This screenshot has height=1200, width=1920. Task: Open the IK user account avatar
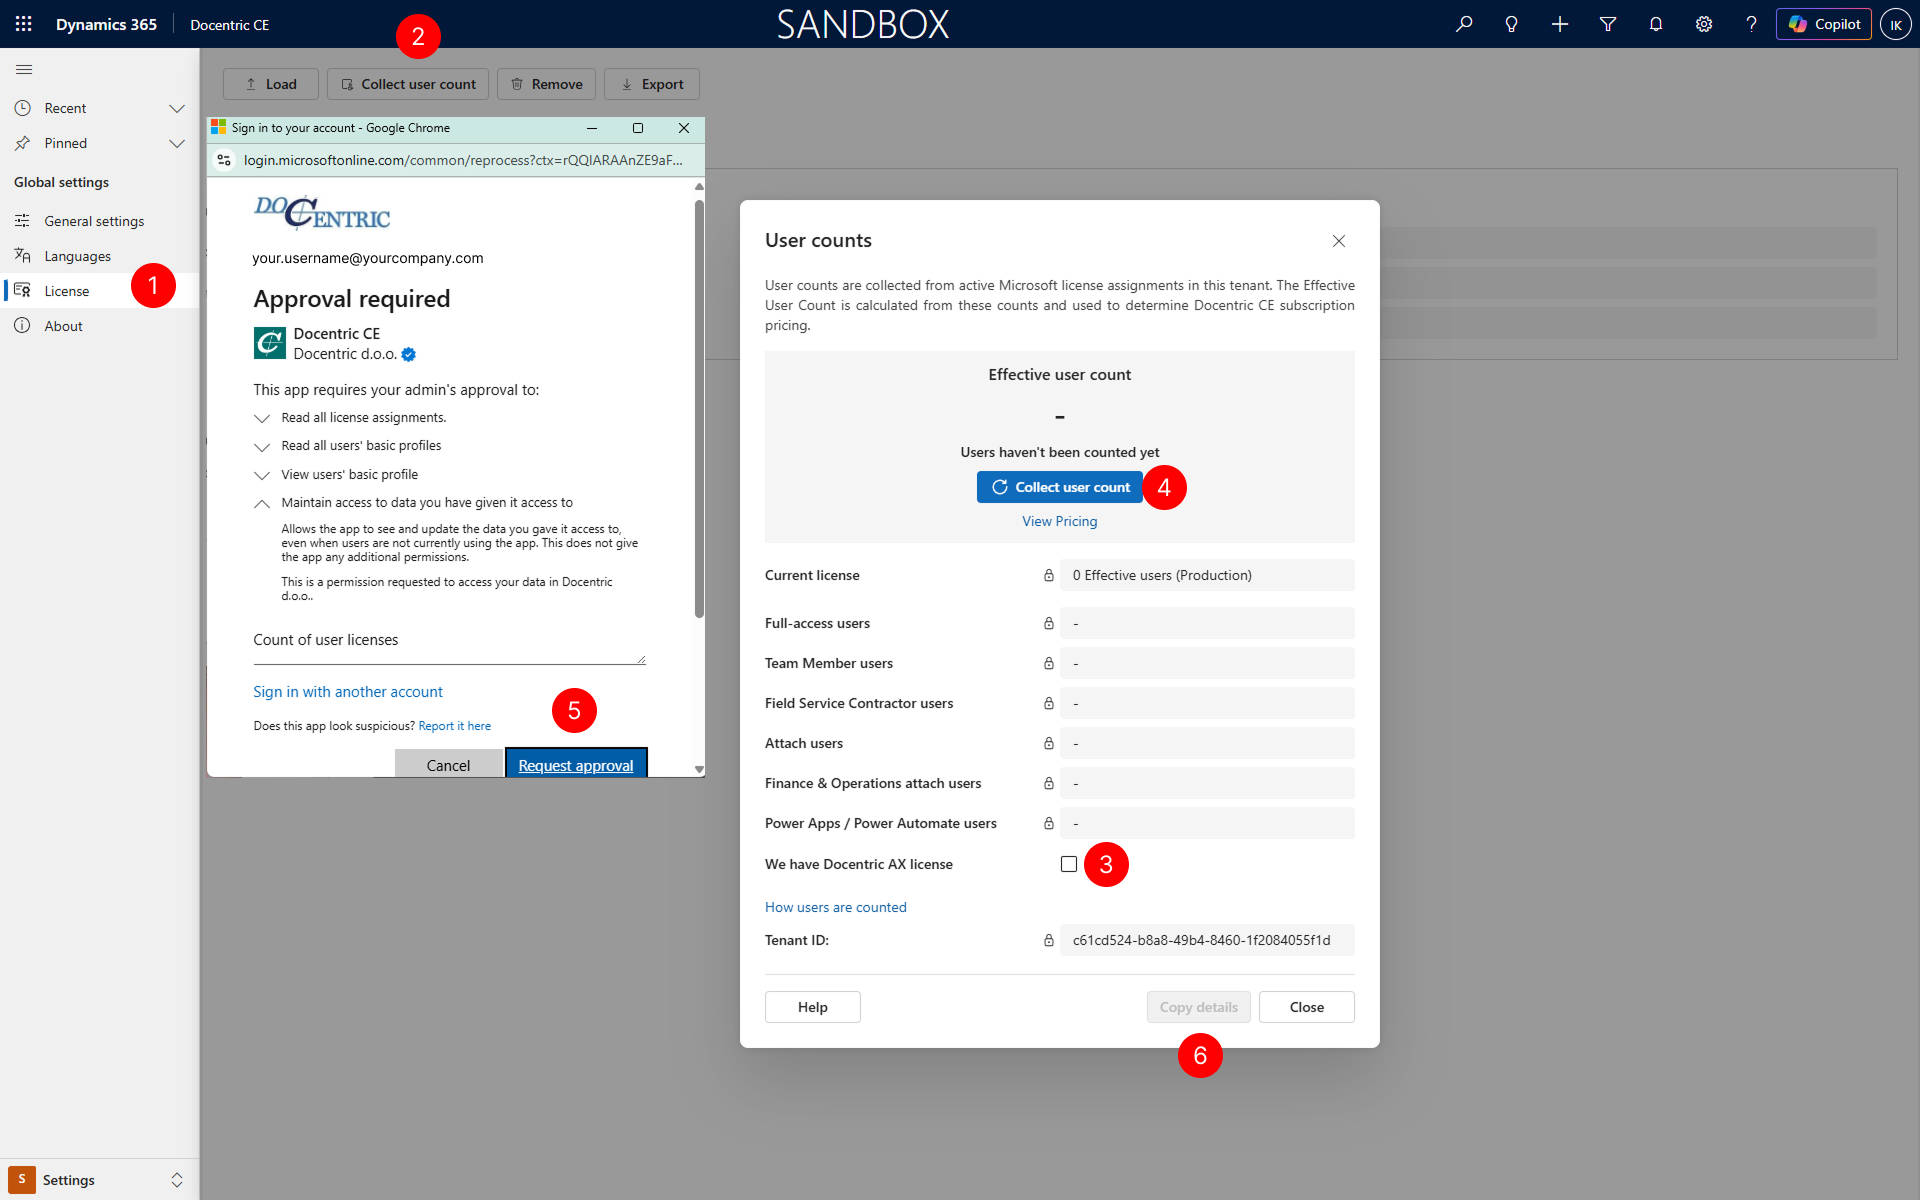click(x=1896, y=24)
